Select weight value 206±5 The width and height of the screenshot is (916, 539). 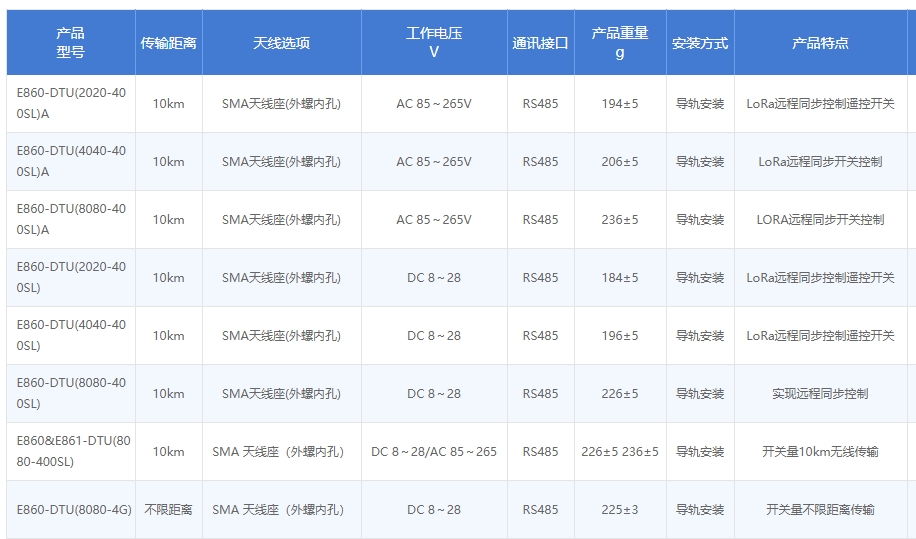[x=620, y=161]
